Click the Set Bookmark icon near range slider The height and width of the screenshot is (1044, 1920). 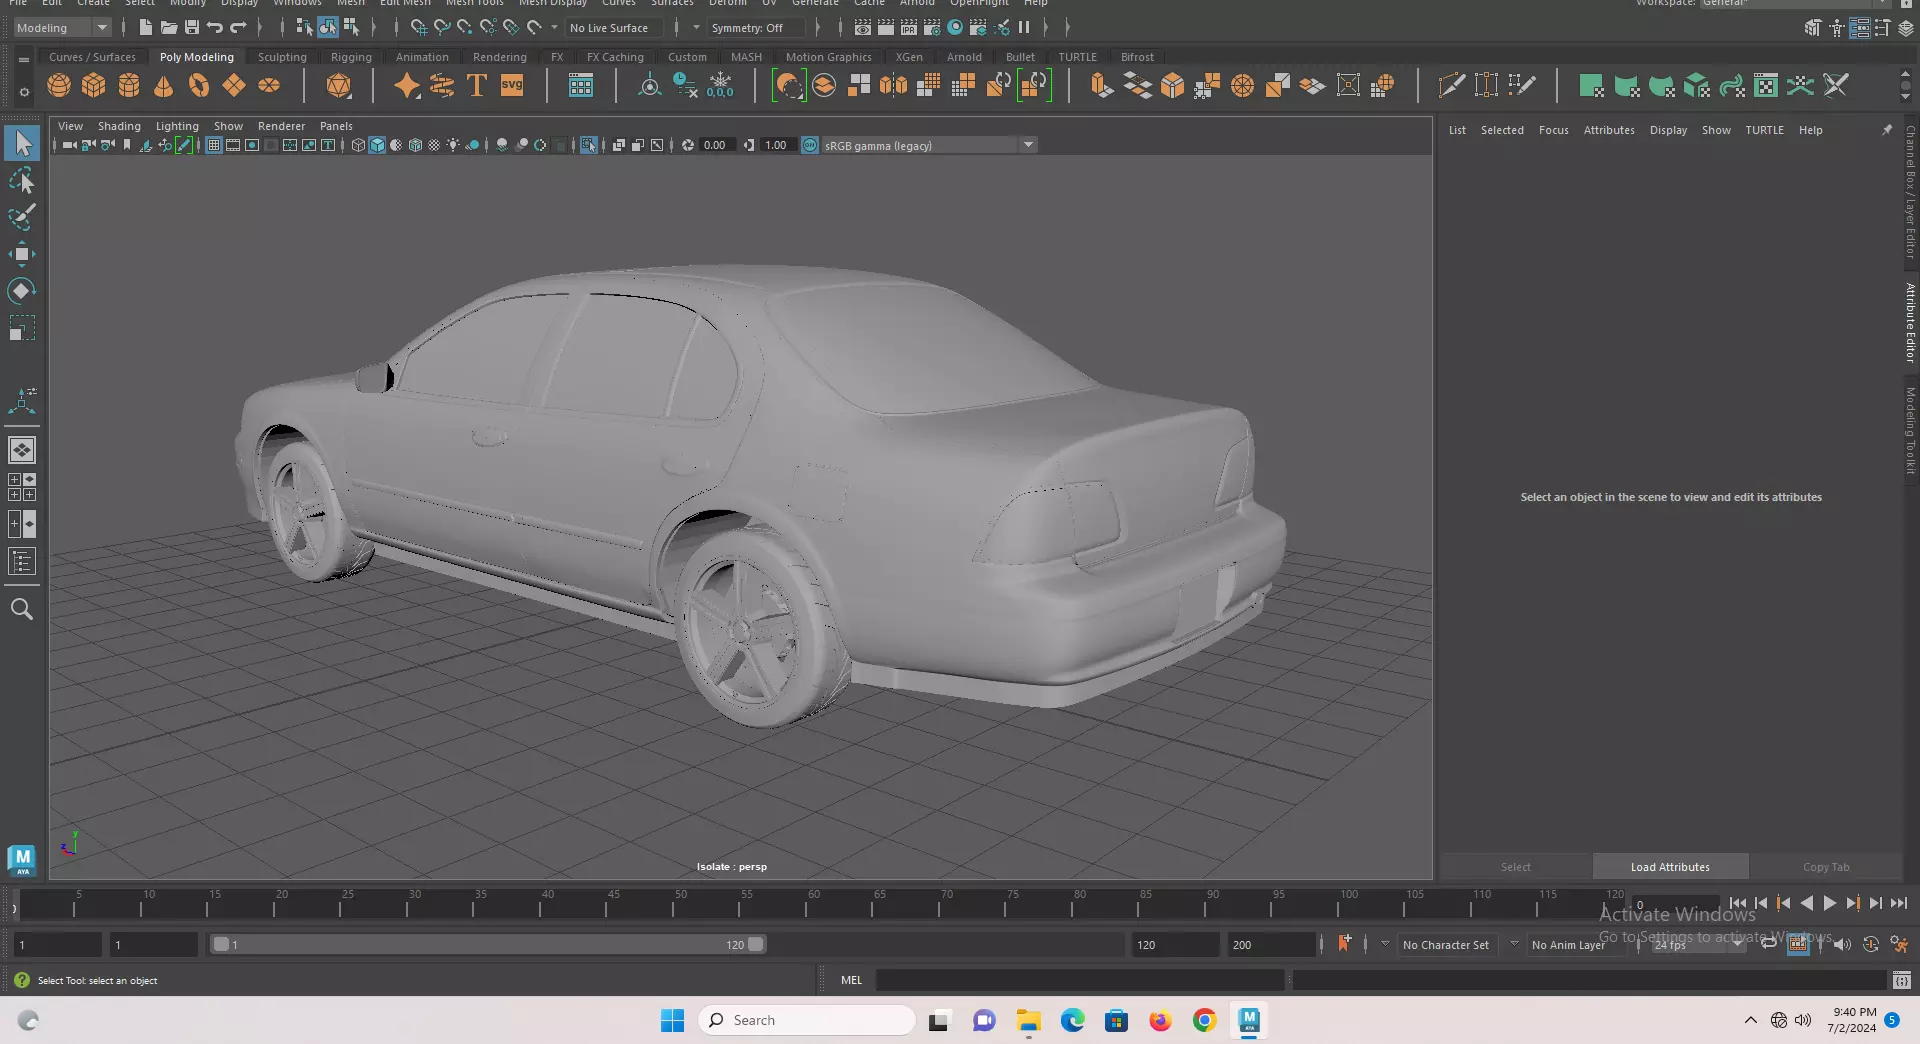[x=1344, y=943]
